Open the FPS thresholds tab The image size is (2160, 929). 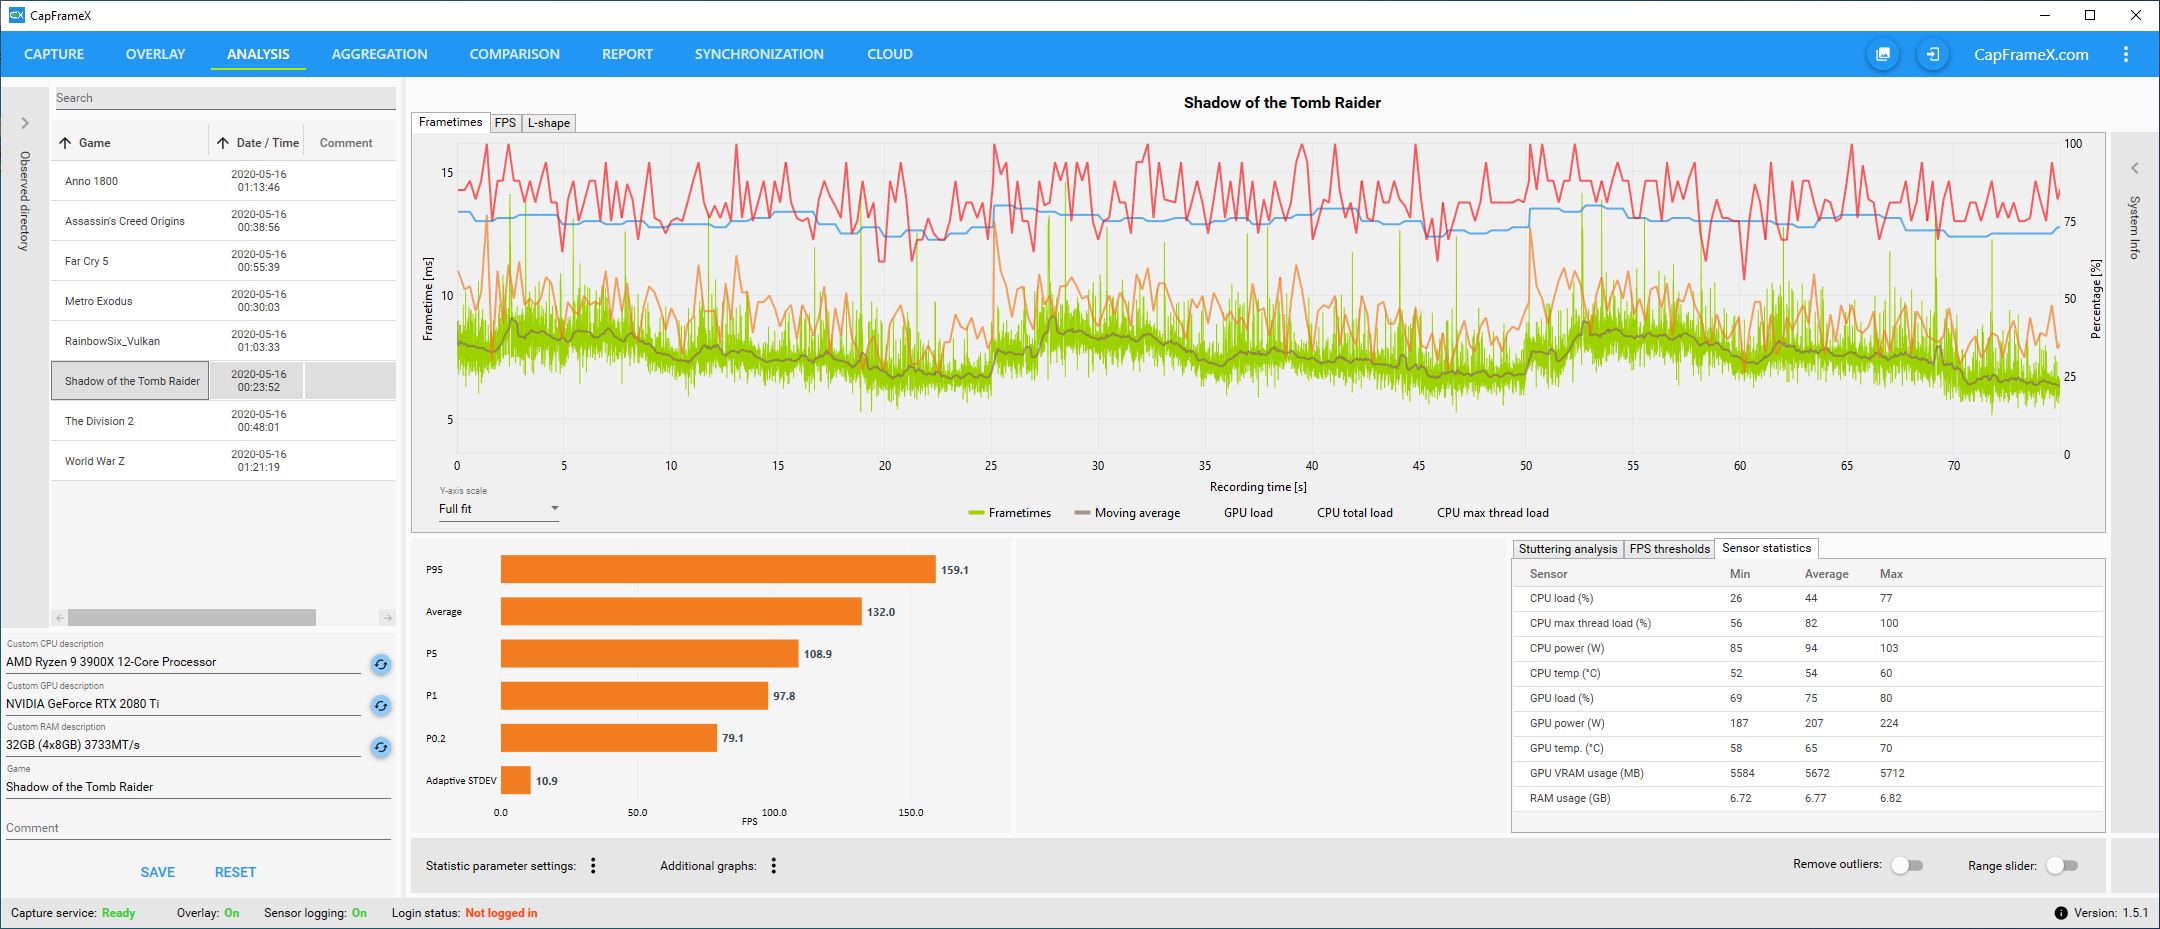pos(1669,549)
